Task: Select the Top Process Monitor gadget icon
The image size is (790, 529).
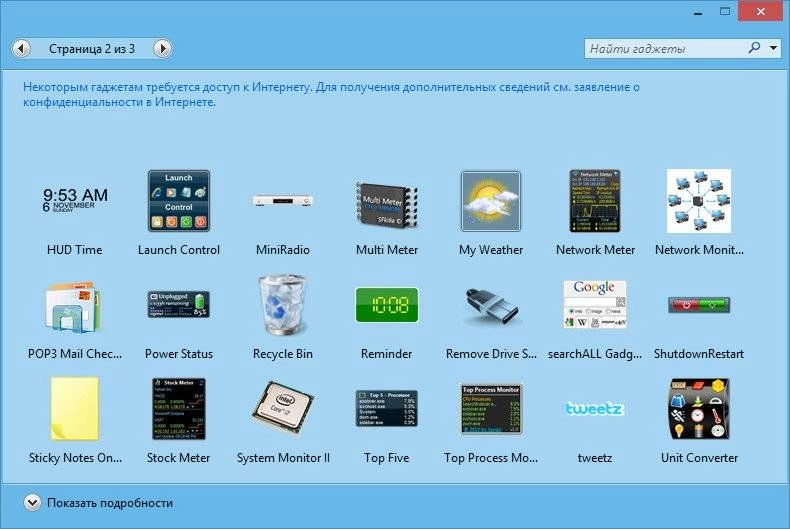Action: point(491,409)
